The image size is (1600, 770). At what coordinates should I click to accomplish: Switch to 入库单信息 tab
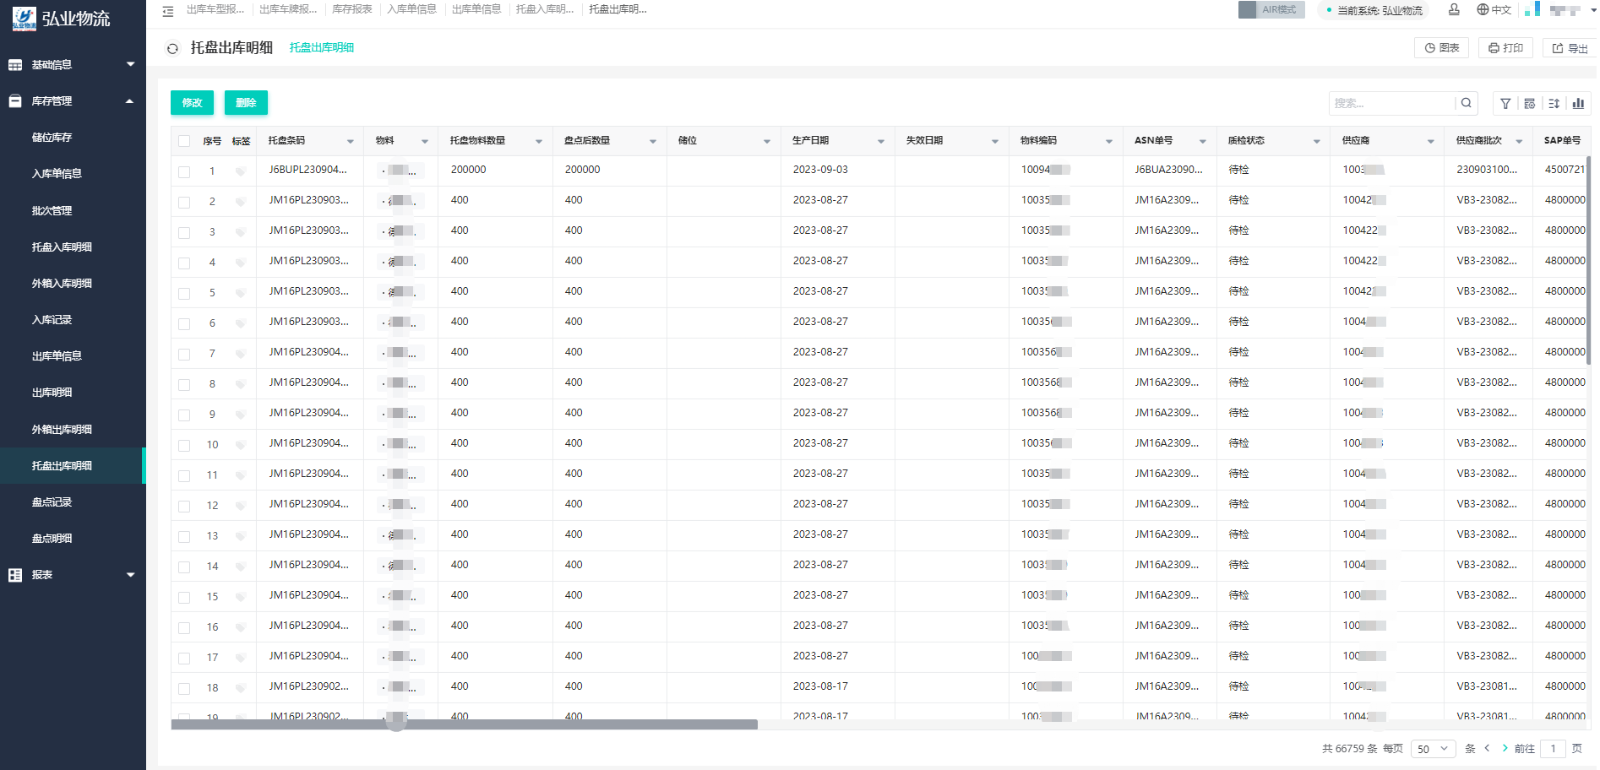pos(412,9)
